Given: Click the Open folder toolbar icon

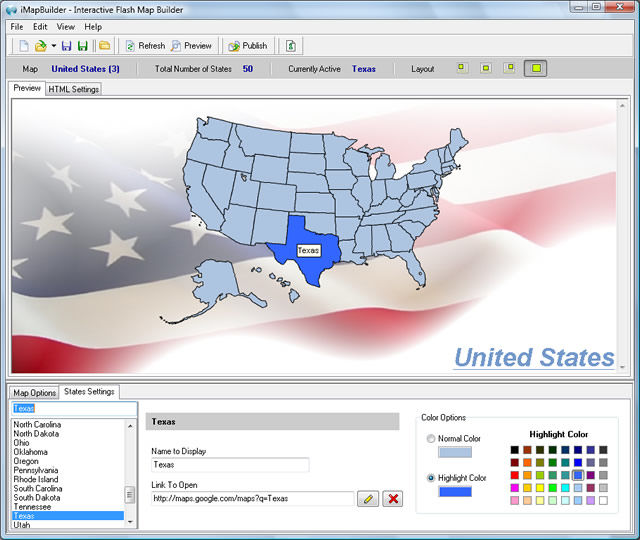Looking at the screenshot, I should 40,46.
